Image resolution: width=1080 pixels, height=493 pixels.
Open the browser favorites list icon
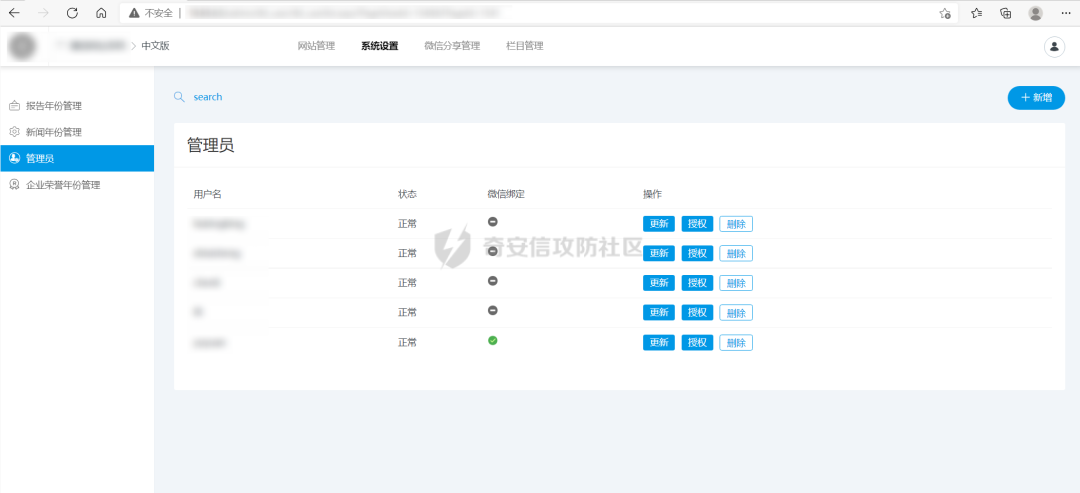(x=976, y=13)
